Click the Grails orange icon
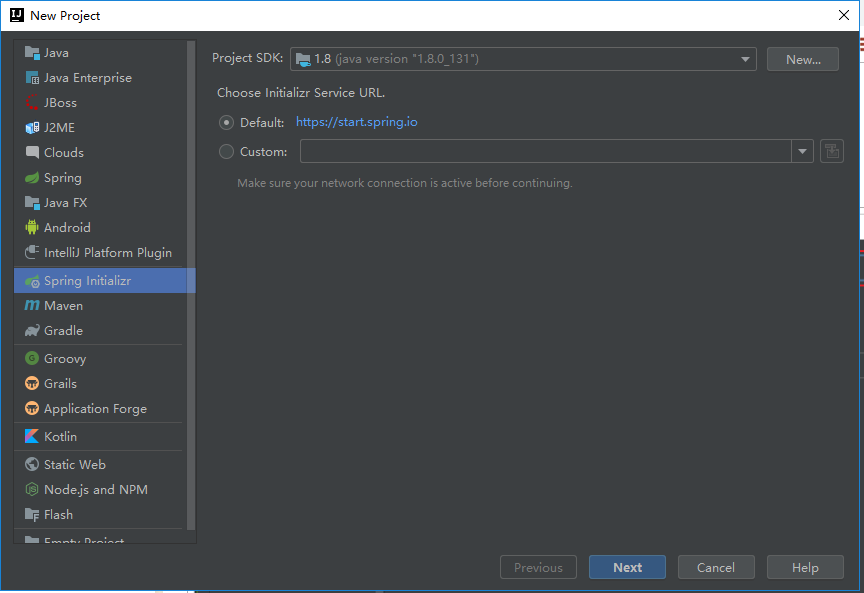The width and height of the screenshot is (864, 593). (x=32, y=384)
